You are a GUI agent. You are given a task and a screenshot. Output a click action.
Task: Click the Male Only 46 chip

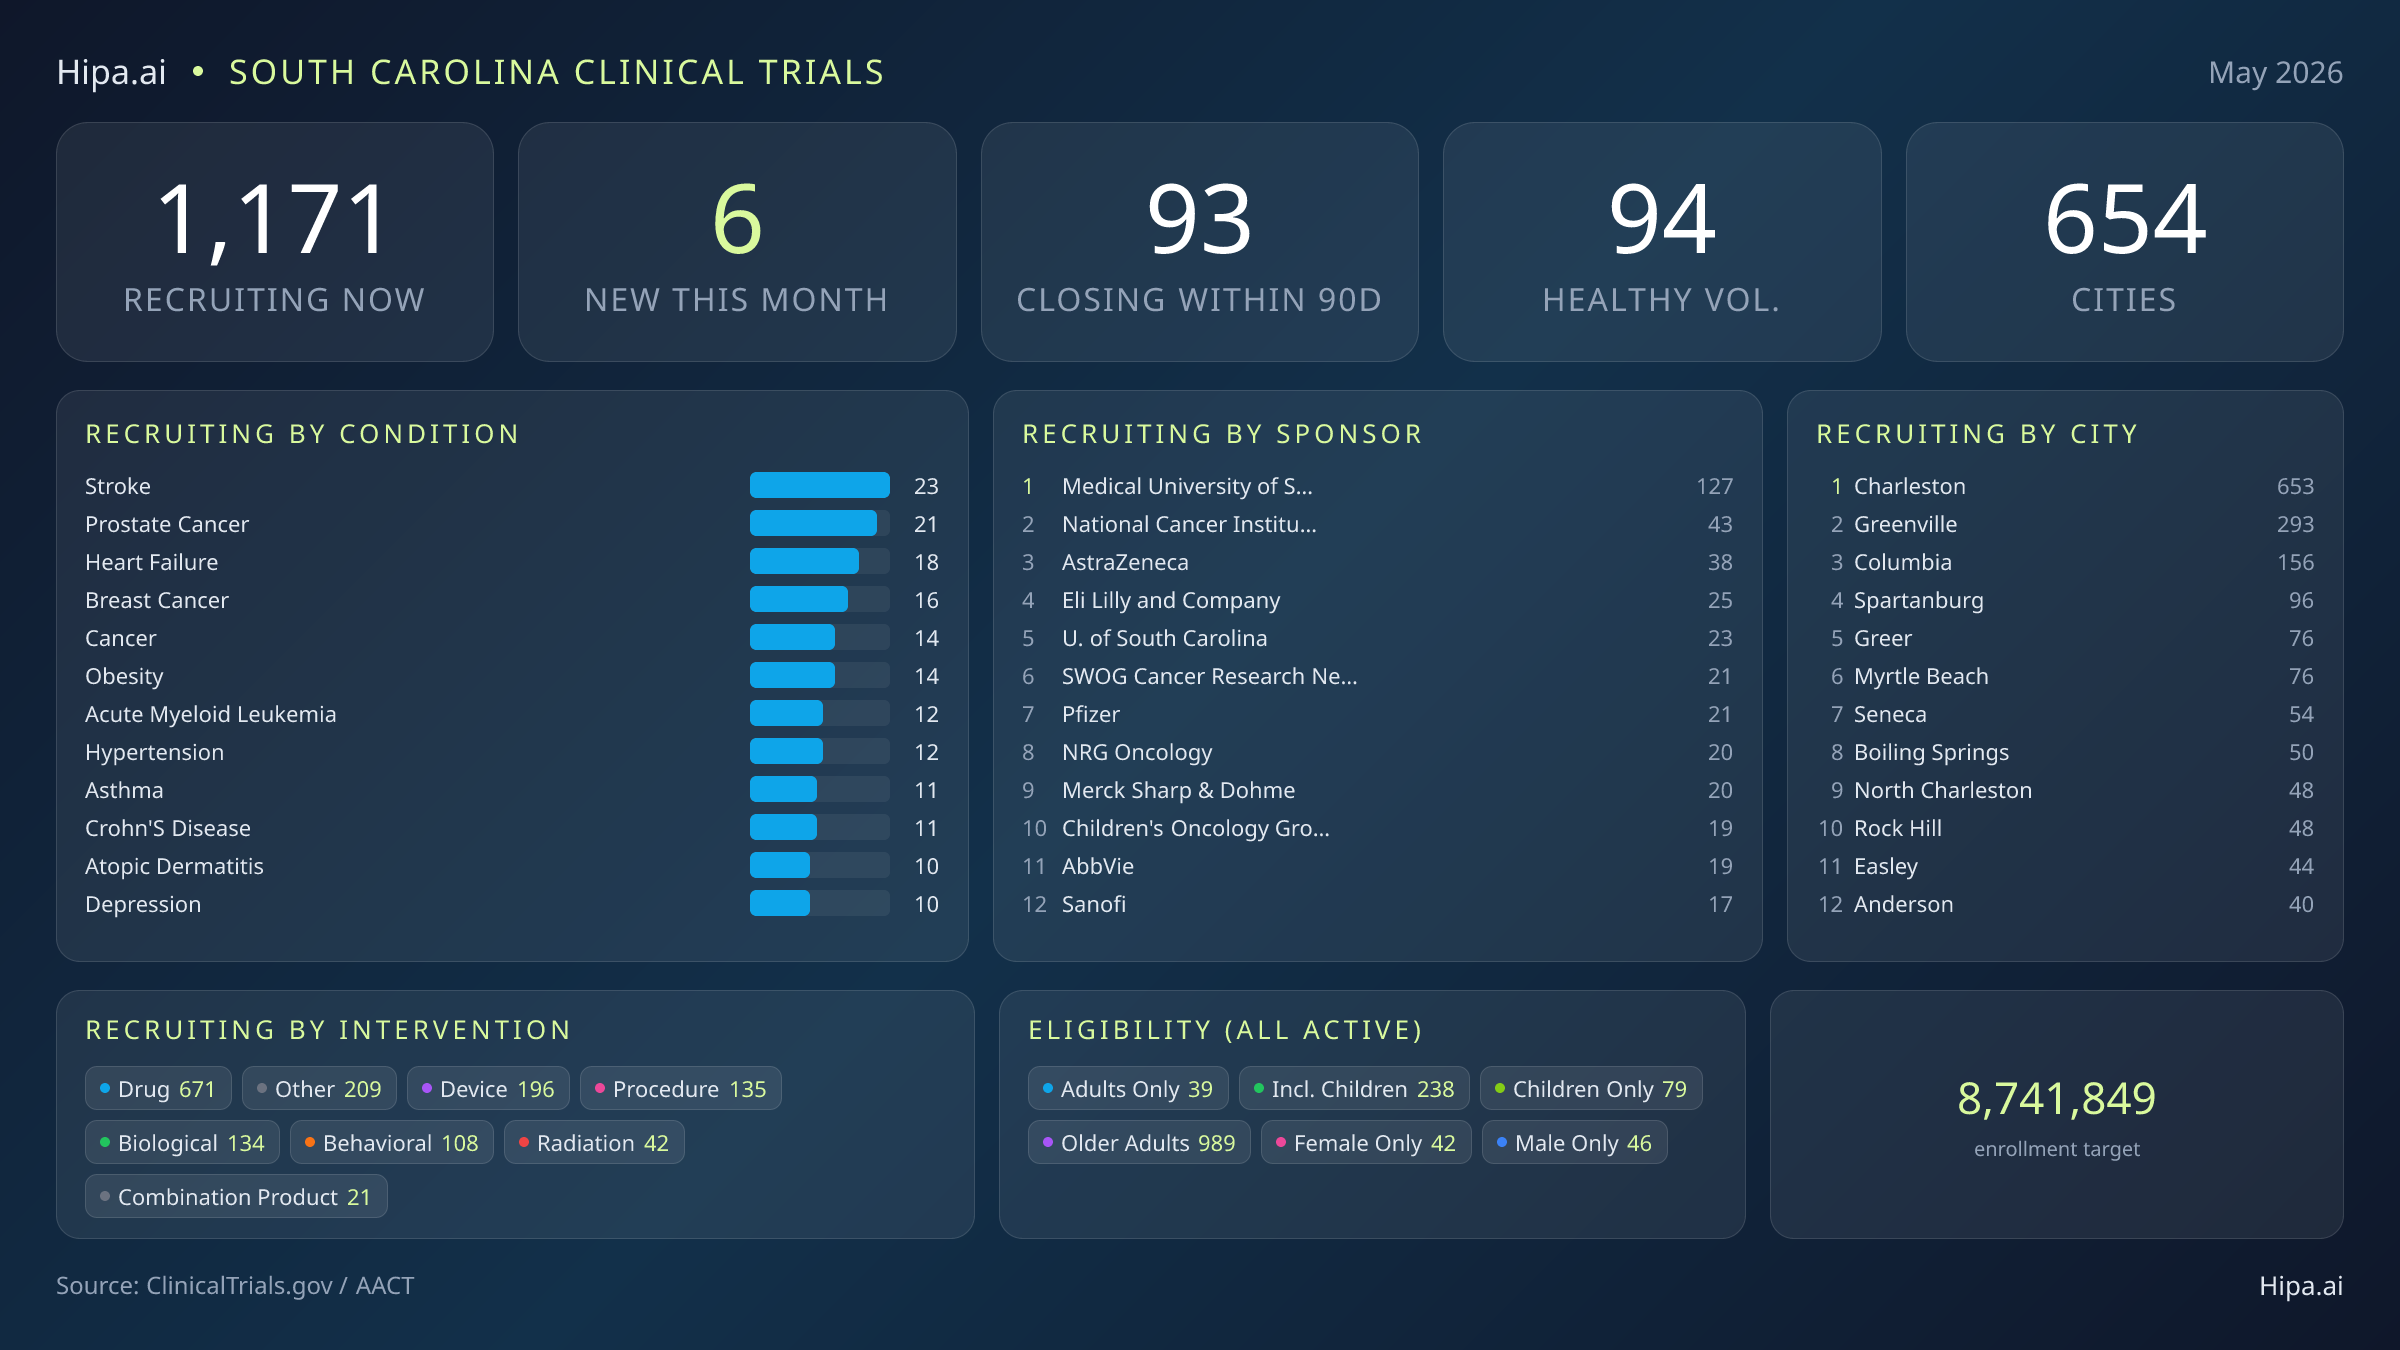tap(1575, 1143)
